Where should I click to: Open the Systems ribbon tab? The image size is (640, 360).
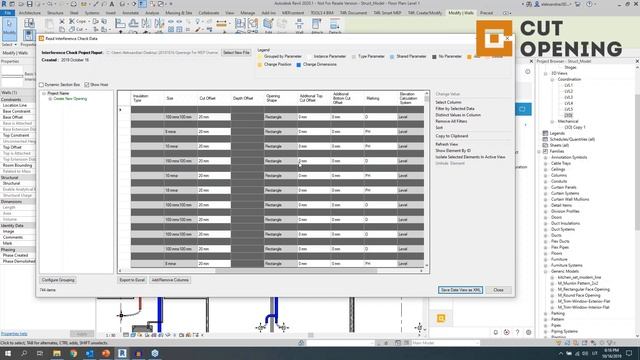(92, 13)
